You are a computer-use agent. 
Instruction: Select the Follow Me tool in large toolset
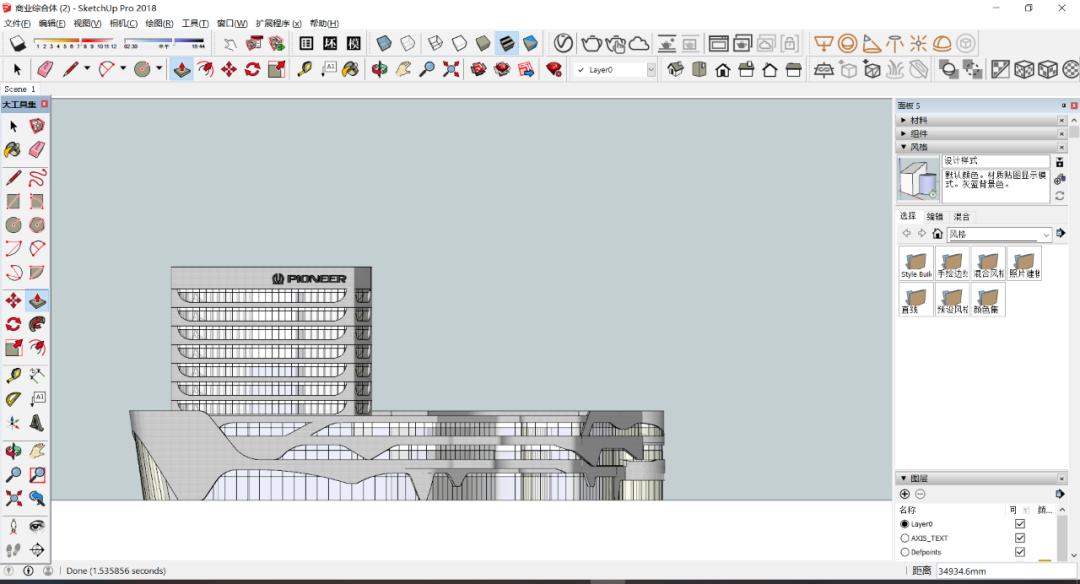pos(37,324)
